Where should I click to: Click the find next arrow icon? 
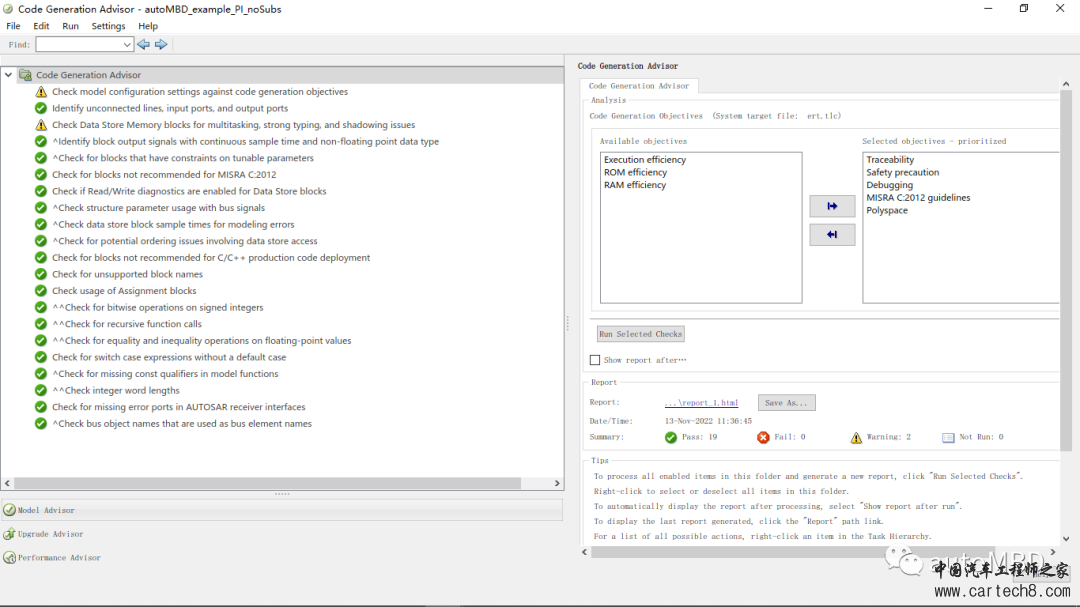[161, 44]
